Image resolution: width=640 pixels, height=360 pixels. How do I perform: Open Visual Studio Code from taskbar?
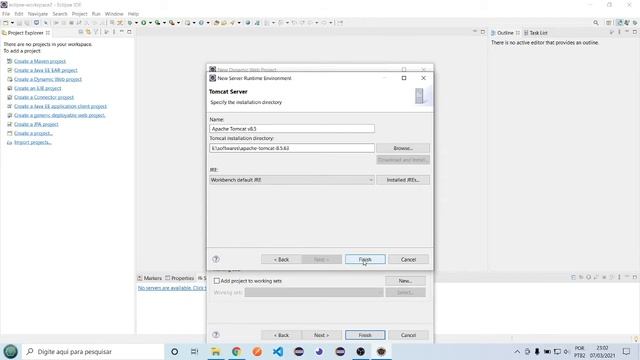click(278, 351)
